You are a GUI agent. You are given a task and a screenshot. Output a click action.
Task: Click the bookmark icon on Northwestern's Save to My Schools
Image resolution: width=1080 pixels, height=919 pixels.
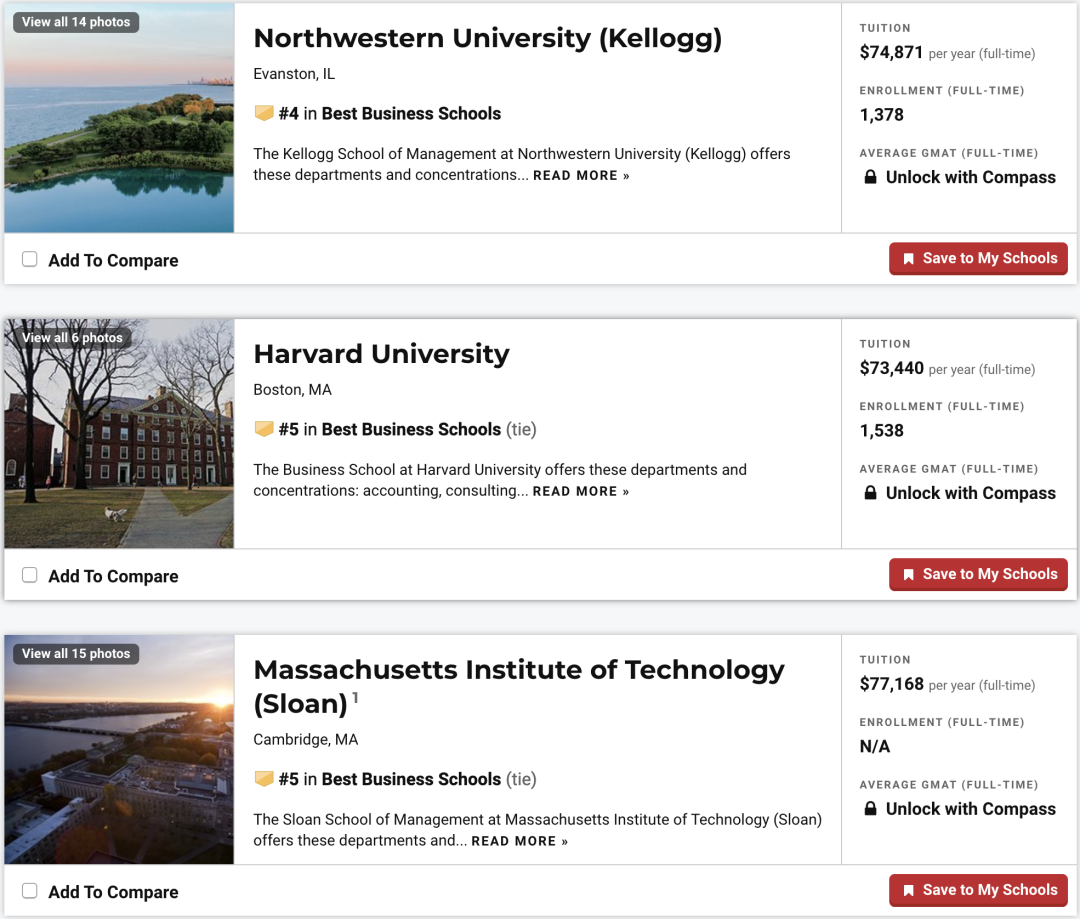(x=908, y=259)
